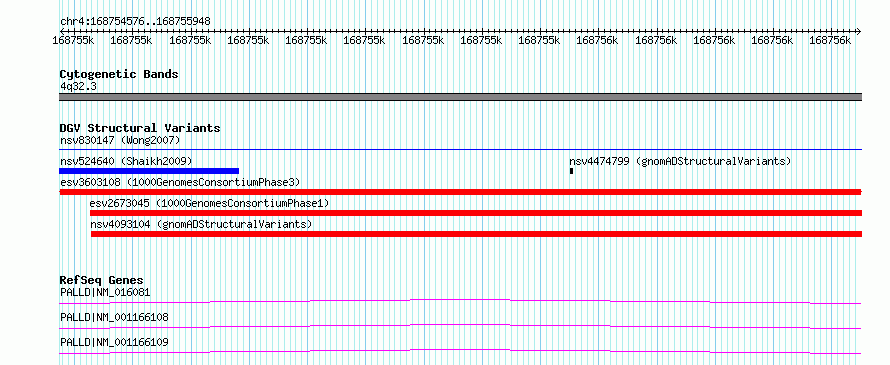Screen dimensions: 890x365
Task: Click the nsv4093104 red variant bar
Action: point(476,234)
